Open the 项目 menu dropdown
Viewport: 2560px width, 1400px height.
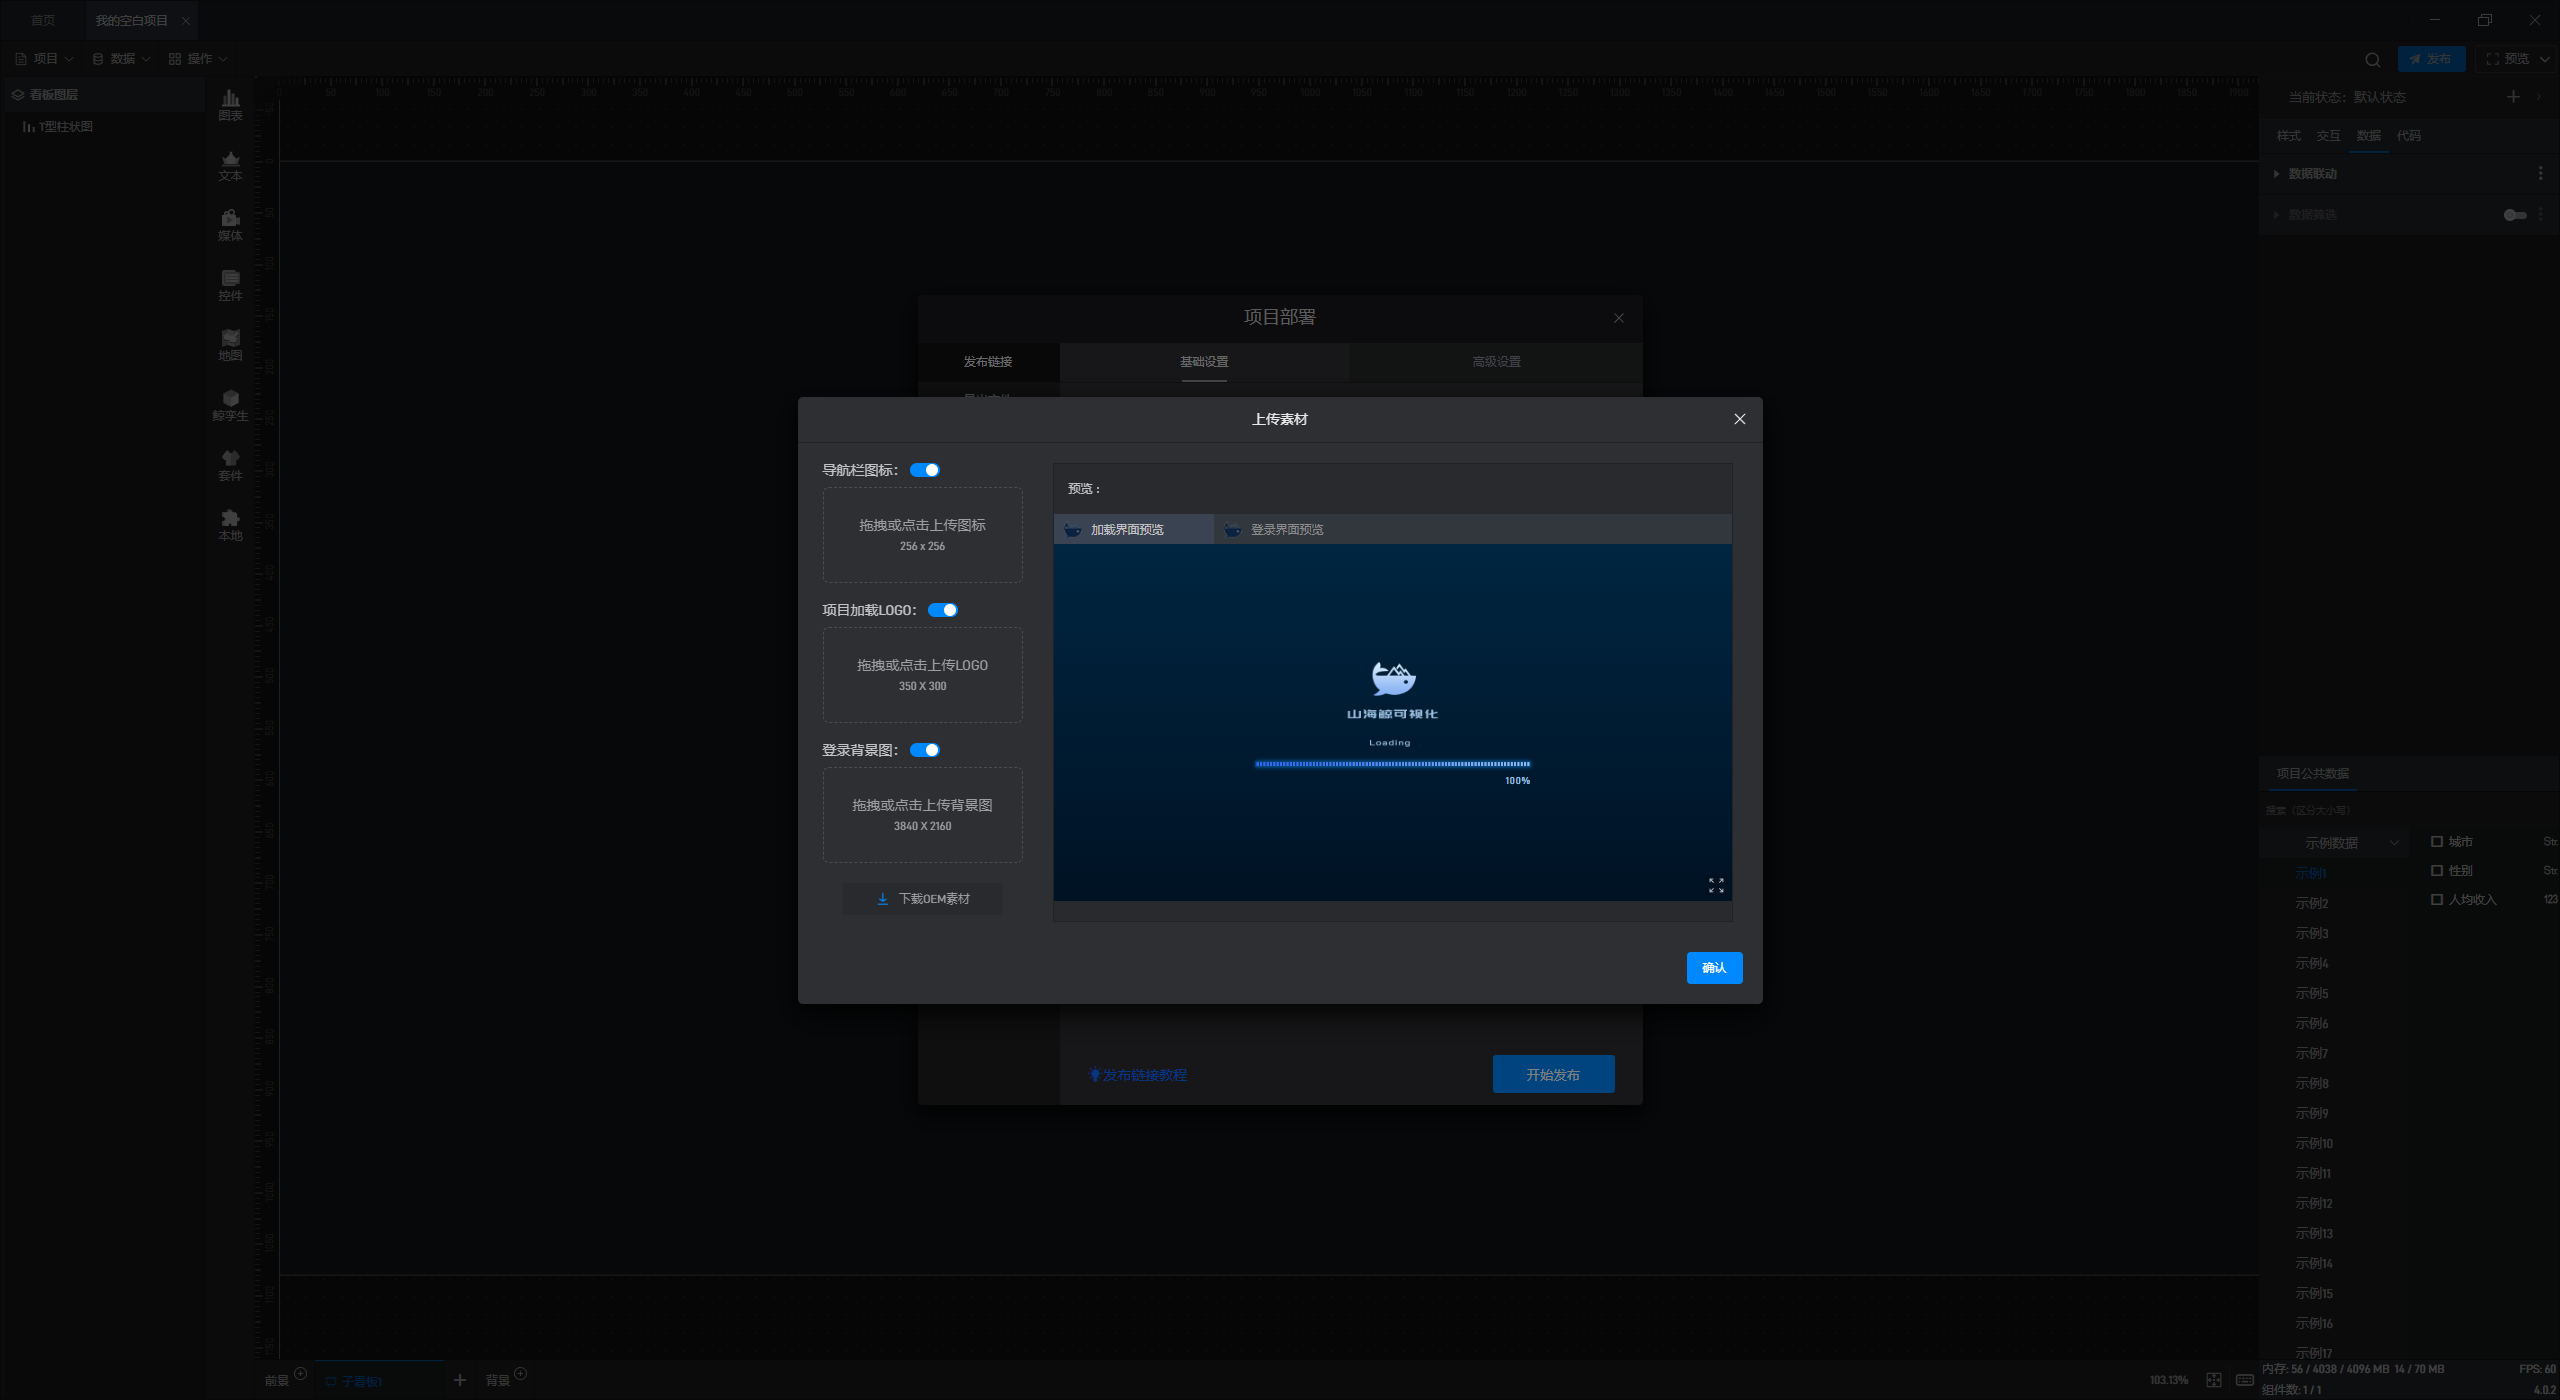tap(45, 59)
